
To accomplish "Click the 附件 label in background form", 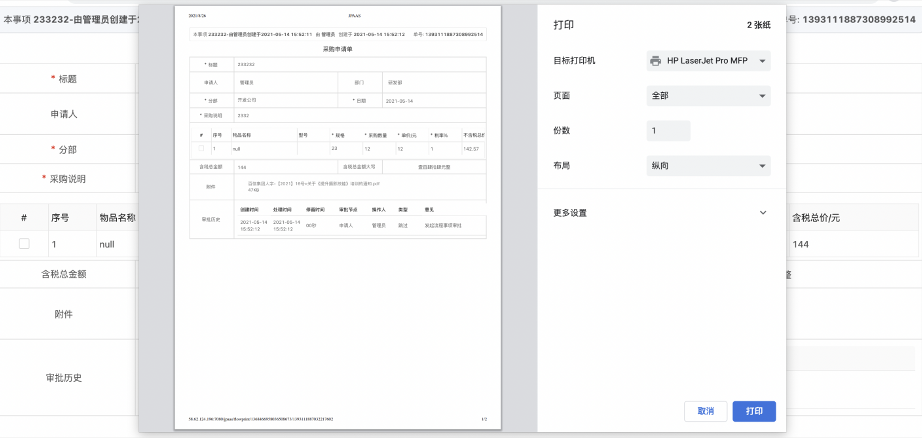I will 64,314.
